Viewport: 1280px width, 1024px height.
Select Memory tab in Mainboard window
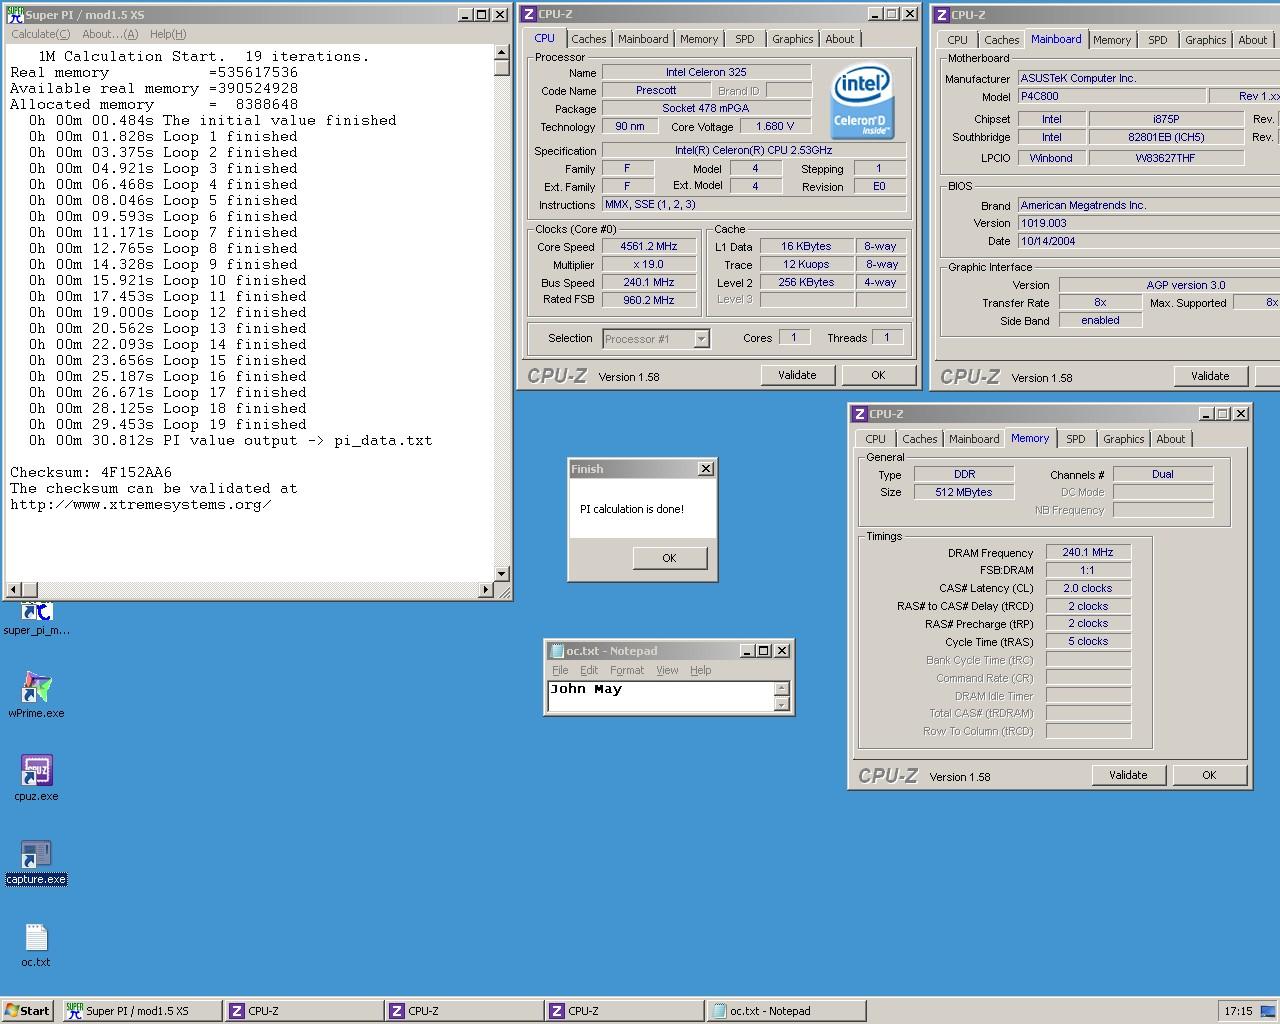(1112, 40)
